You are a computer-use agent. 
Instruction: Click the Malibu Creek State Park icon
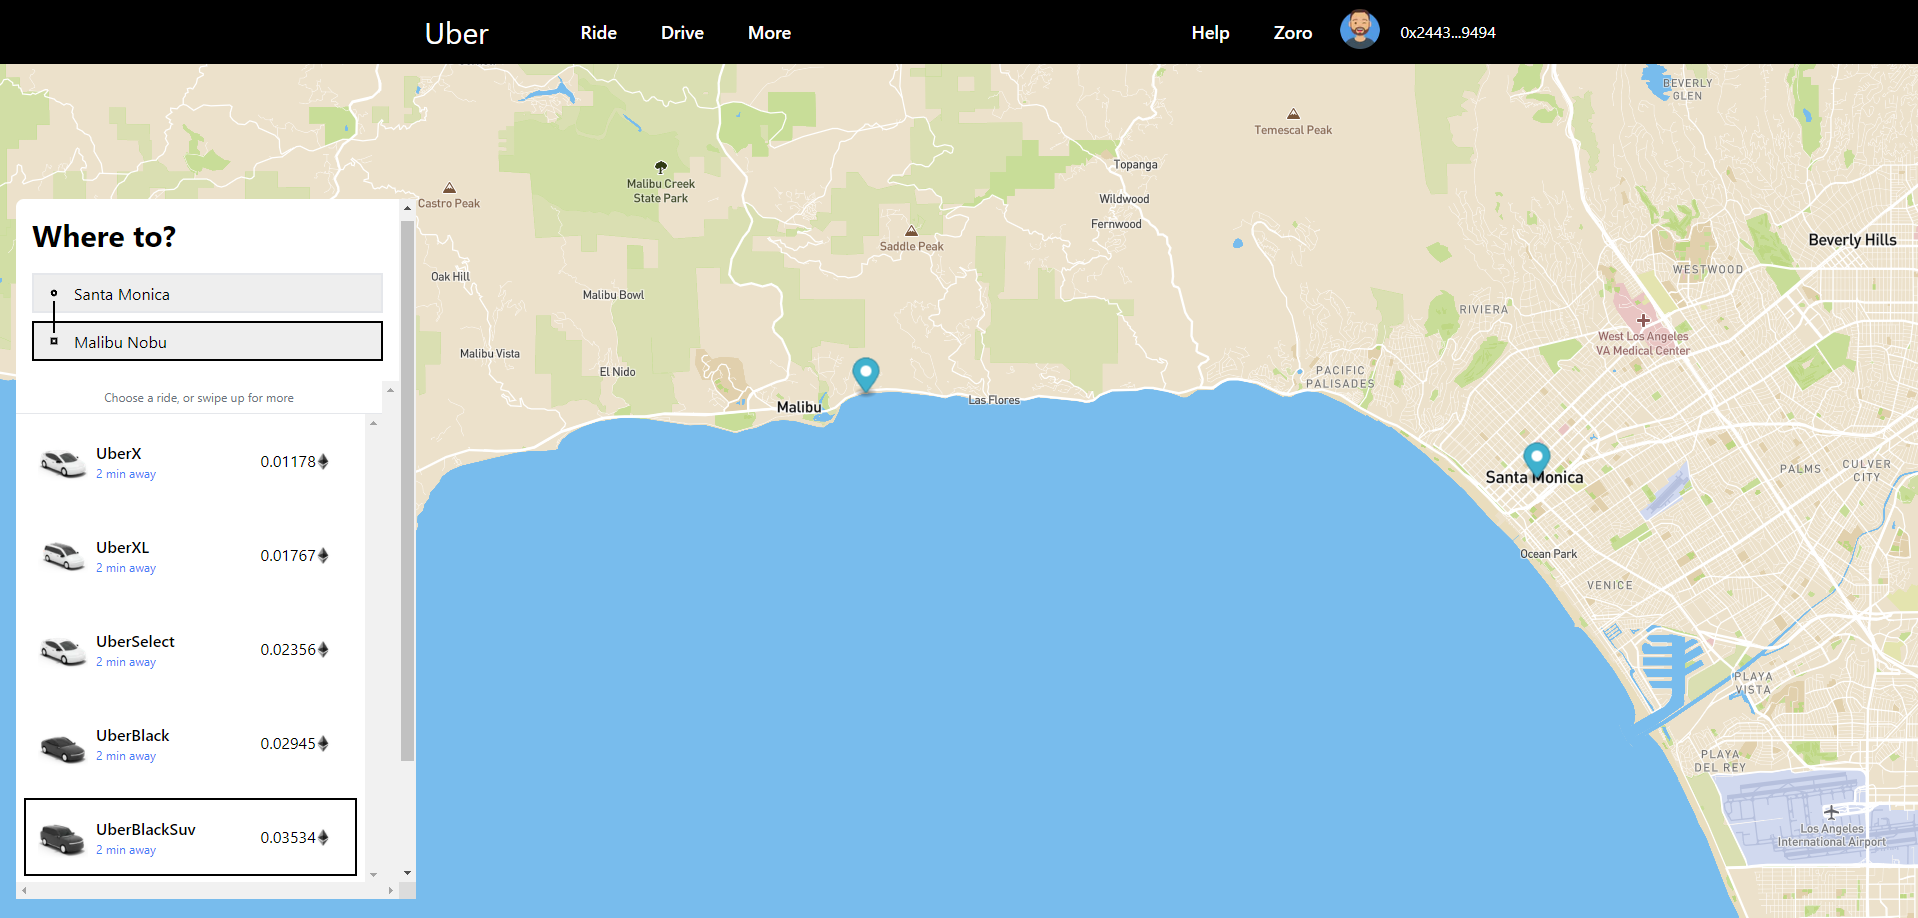pyautogui.click(x=660, y=167)
